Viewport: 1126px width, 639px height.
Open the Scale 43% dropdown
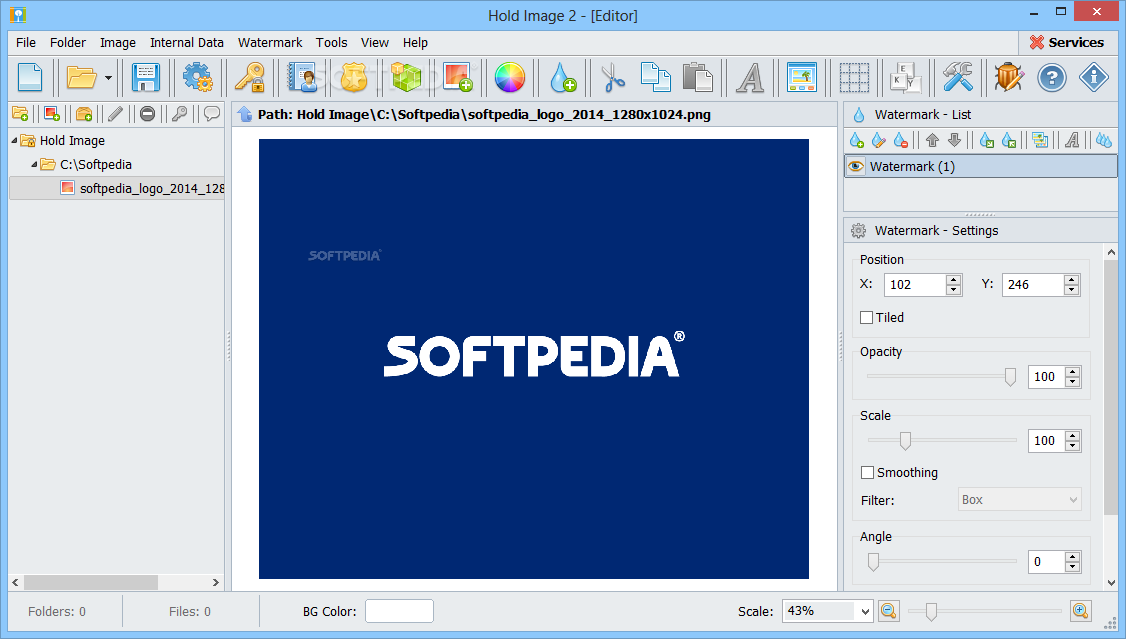[865, 612]
